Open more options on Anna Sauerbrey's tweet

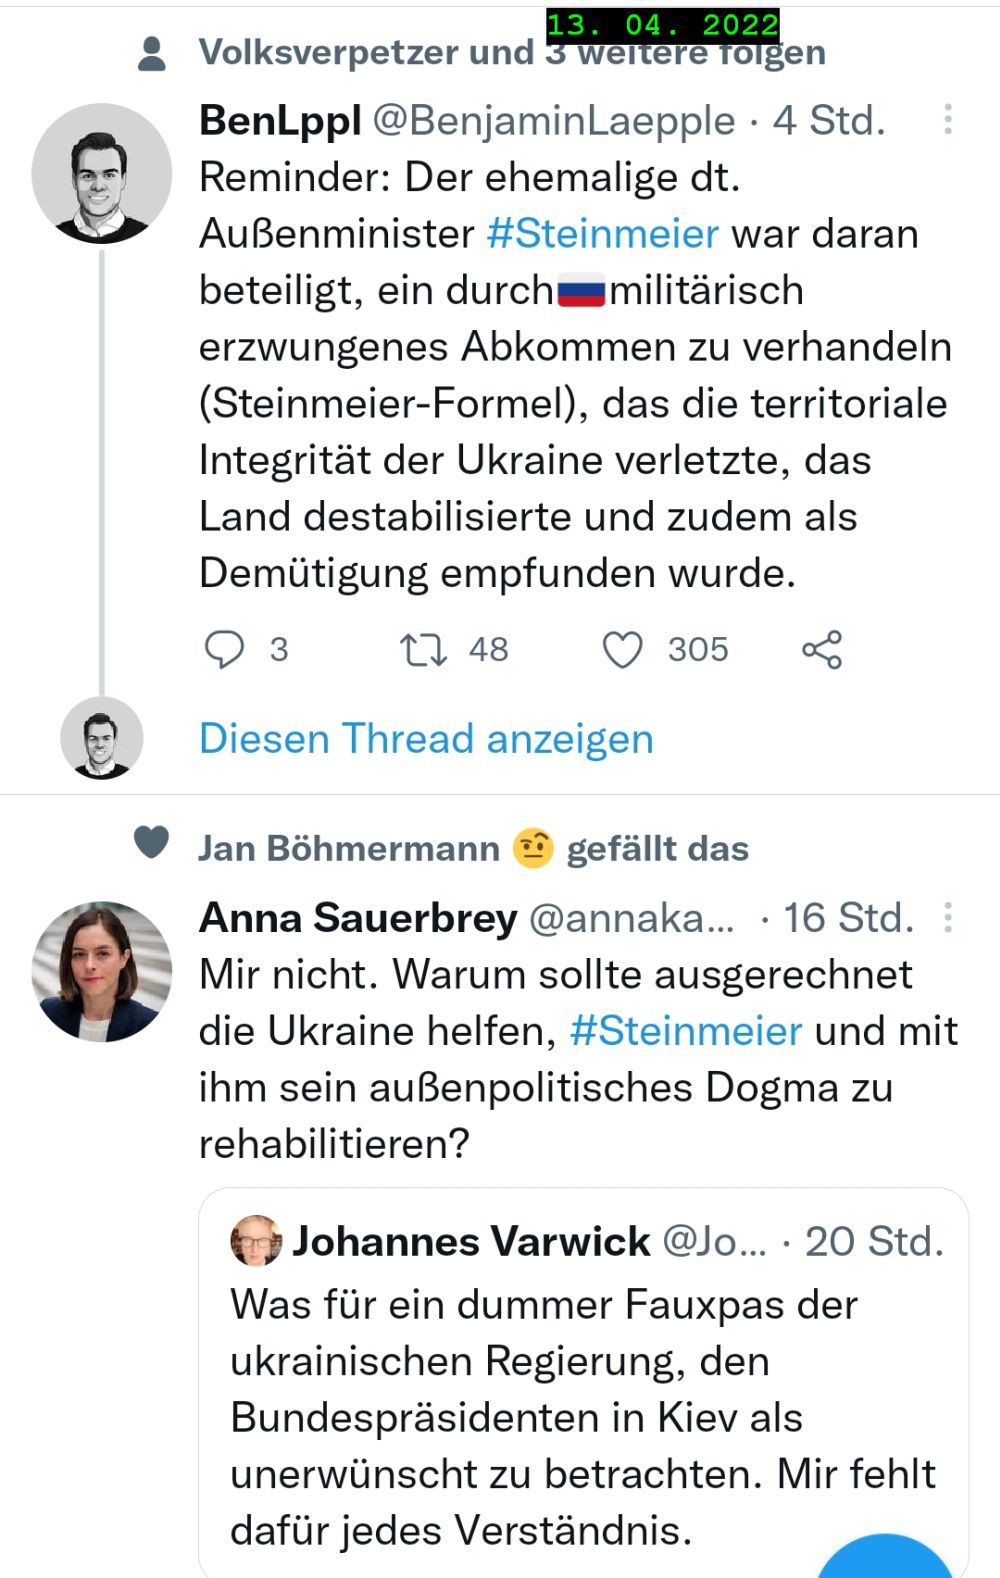(x=947, y=917)
